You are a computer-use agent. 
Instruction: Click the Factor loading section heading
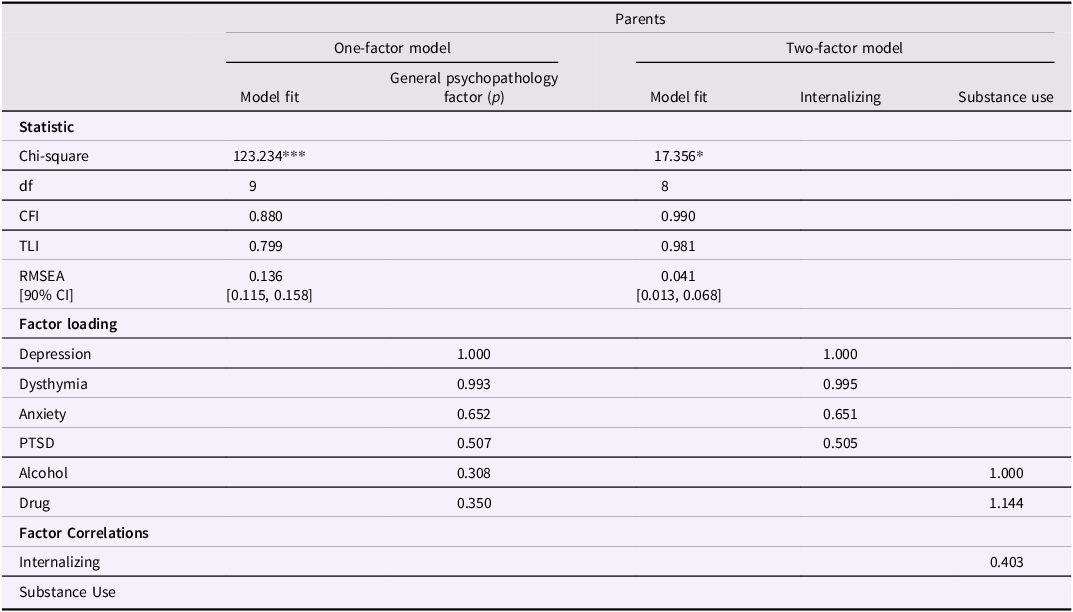pos(67,325)
